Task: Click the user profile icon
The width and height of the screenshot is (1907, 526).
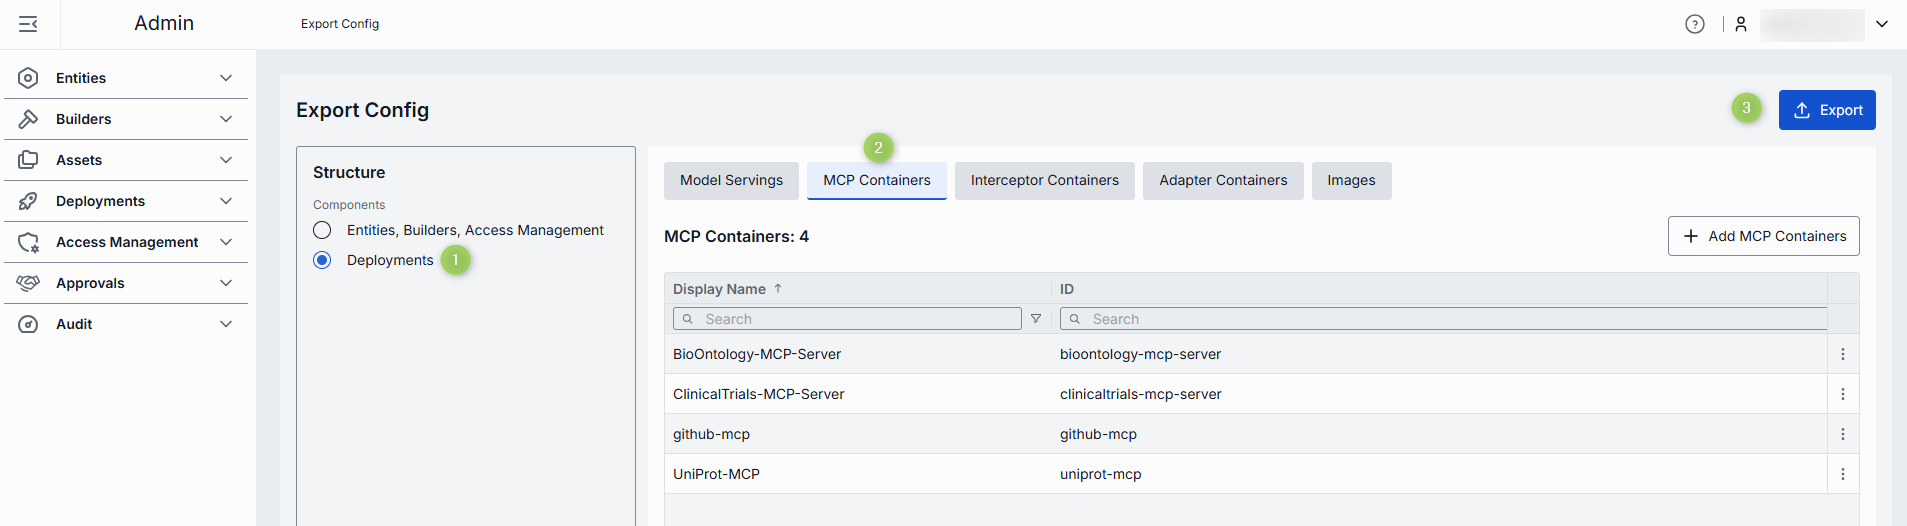Action: [1741, 24]
